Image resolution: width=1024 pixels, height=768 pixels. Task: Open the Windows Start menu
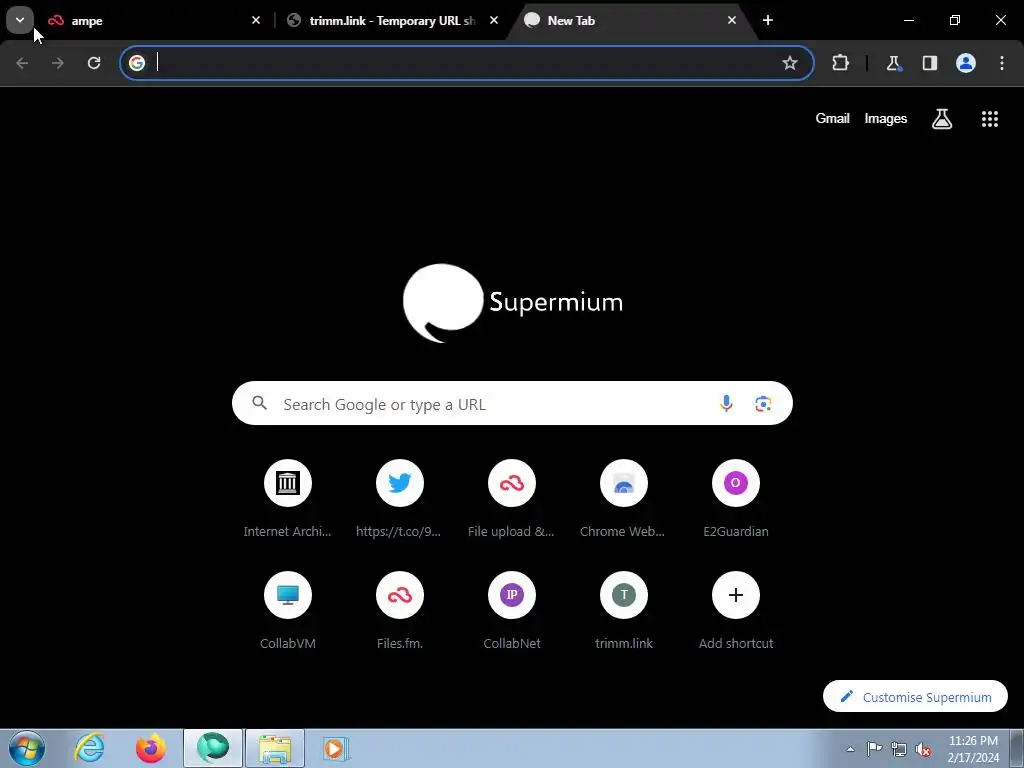pyautogui.click(x=27, y=748)
